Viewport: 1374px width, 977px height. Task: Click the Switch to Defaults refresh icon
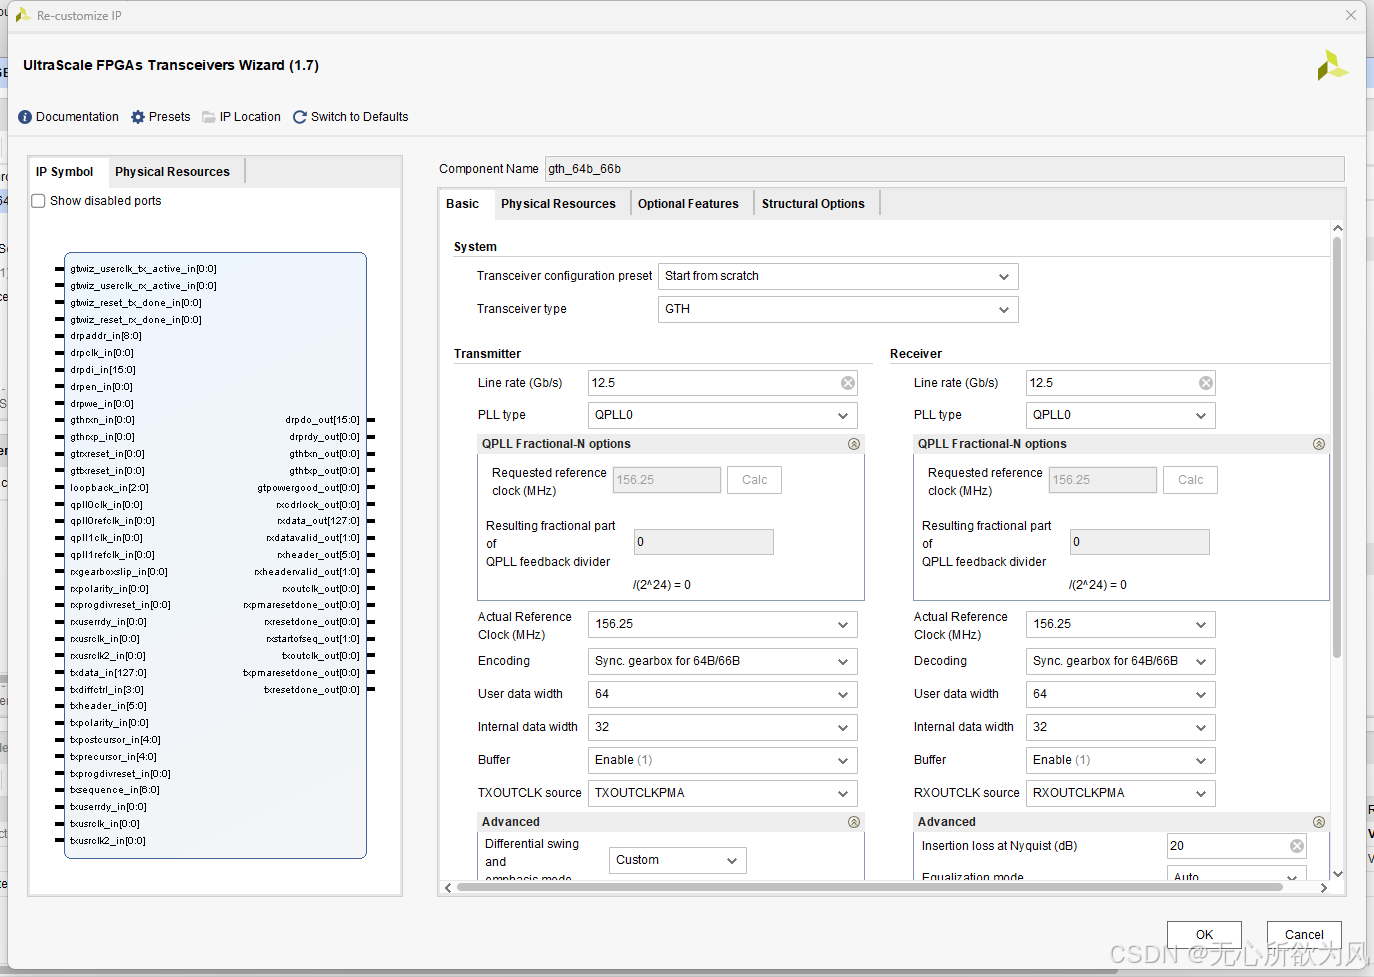tap(300, 117)
